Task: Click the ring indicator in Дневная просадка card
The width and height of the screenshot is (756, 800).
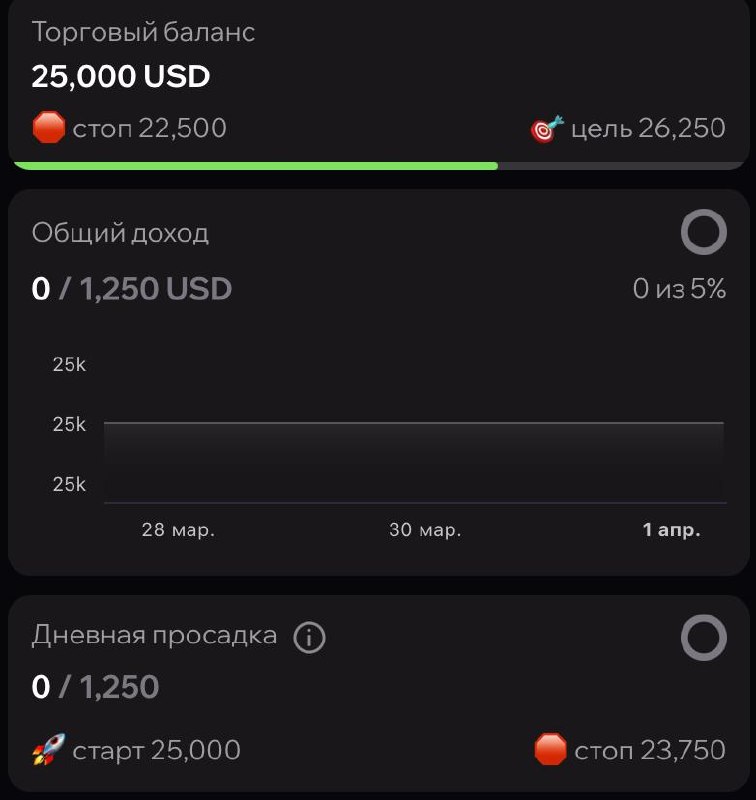Action: point(703,637)
